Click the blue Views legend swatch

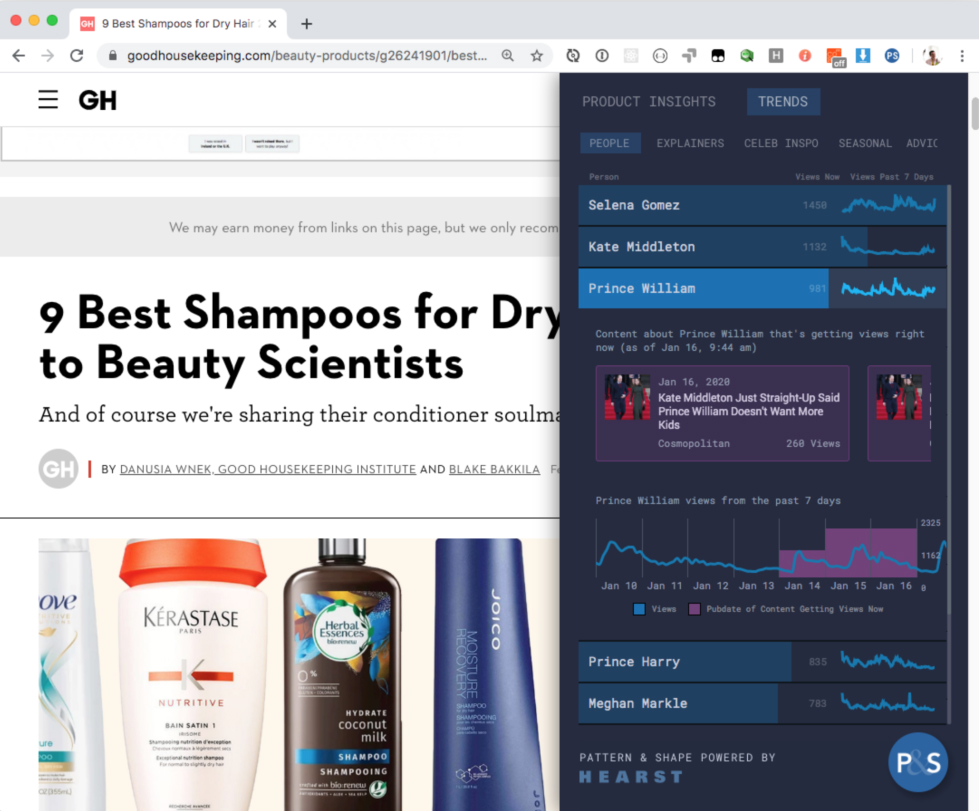639,609
